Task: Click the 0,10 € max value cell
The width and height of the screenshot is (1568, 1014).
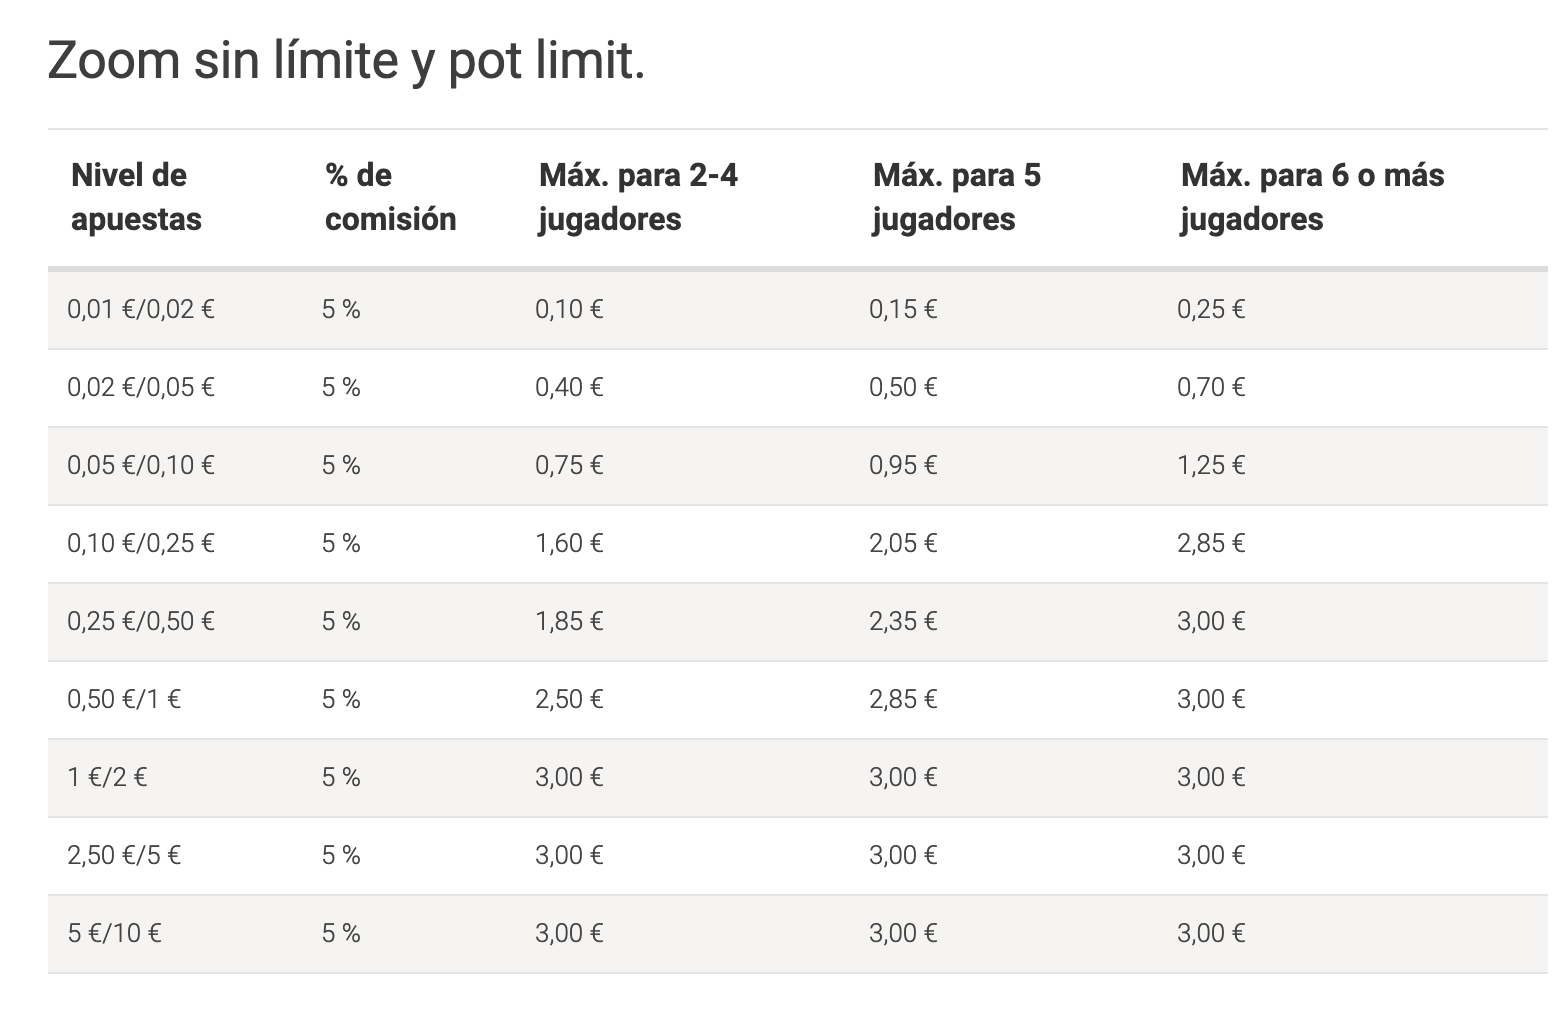Action: 569,309
